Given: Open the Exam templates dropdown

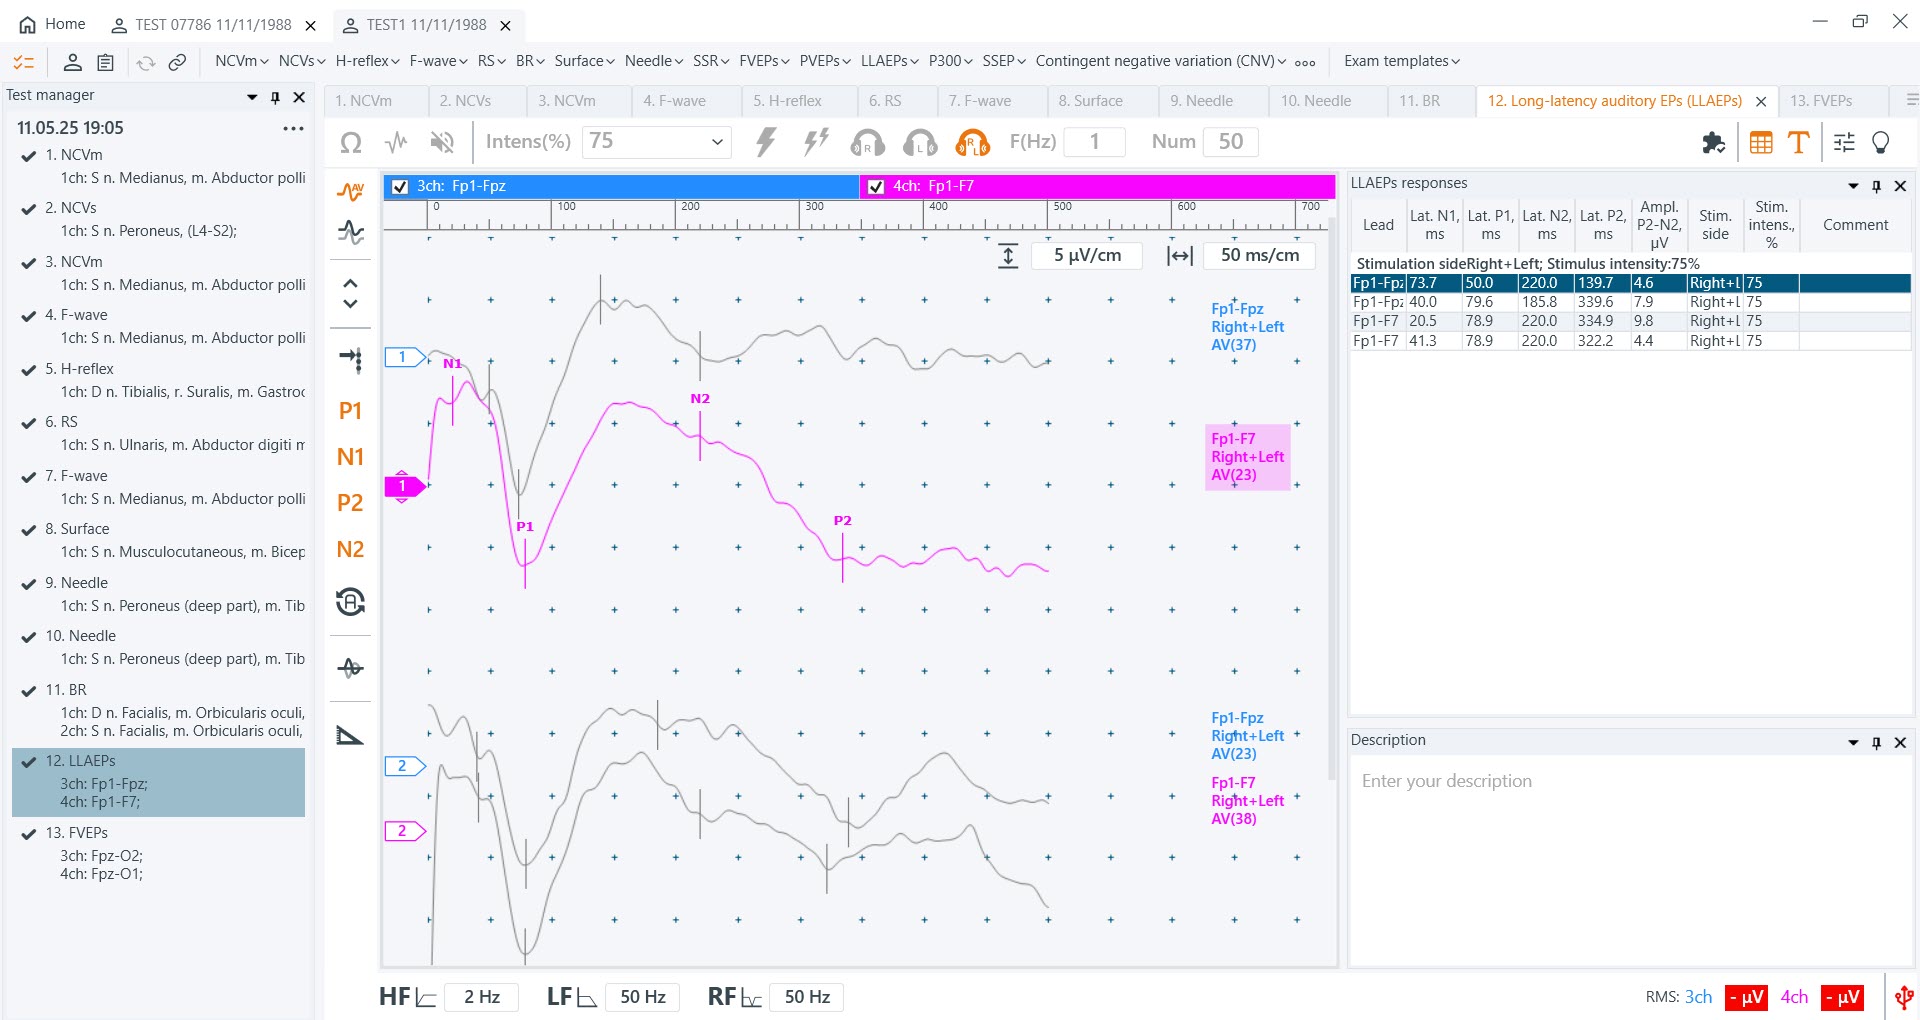Looking at the screenshot, I should 1401,61.
